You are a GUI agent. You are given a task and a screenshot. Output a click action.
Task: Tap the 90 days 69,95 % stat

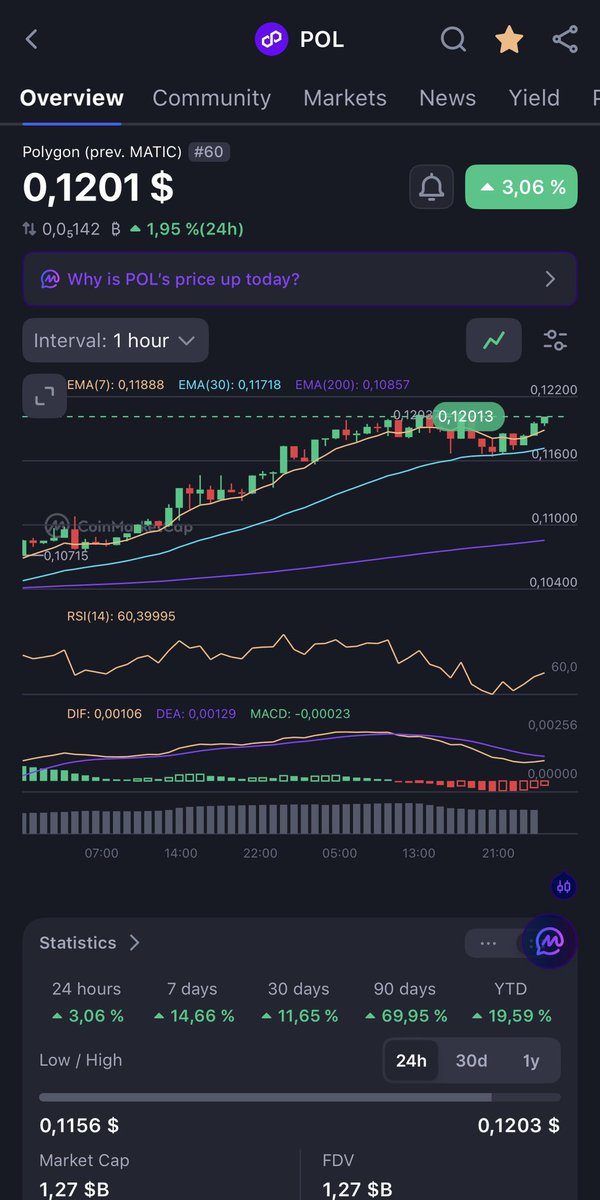coord(405,1002)
